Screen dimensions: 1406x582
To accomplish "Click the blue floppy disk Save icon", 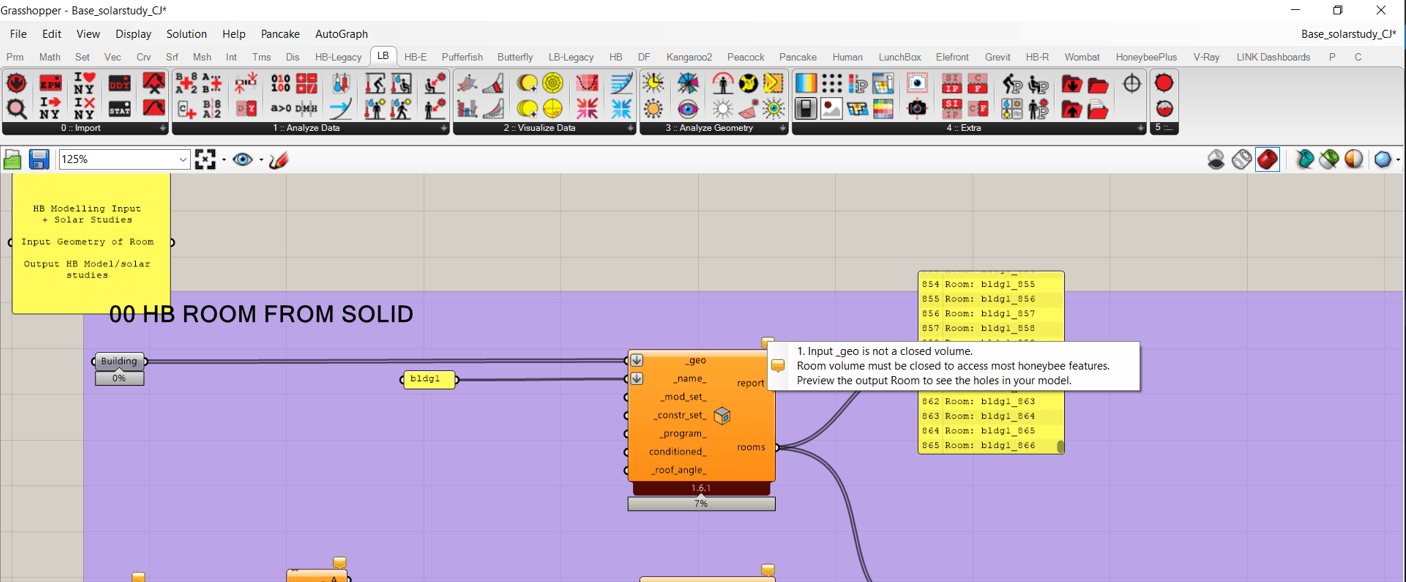I will (39, 159).
